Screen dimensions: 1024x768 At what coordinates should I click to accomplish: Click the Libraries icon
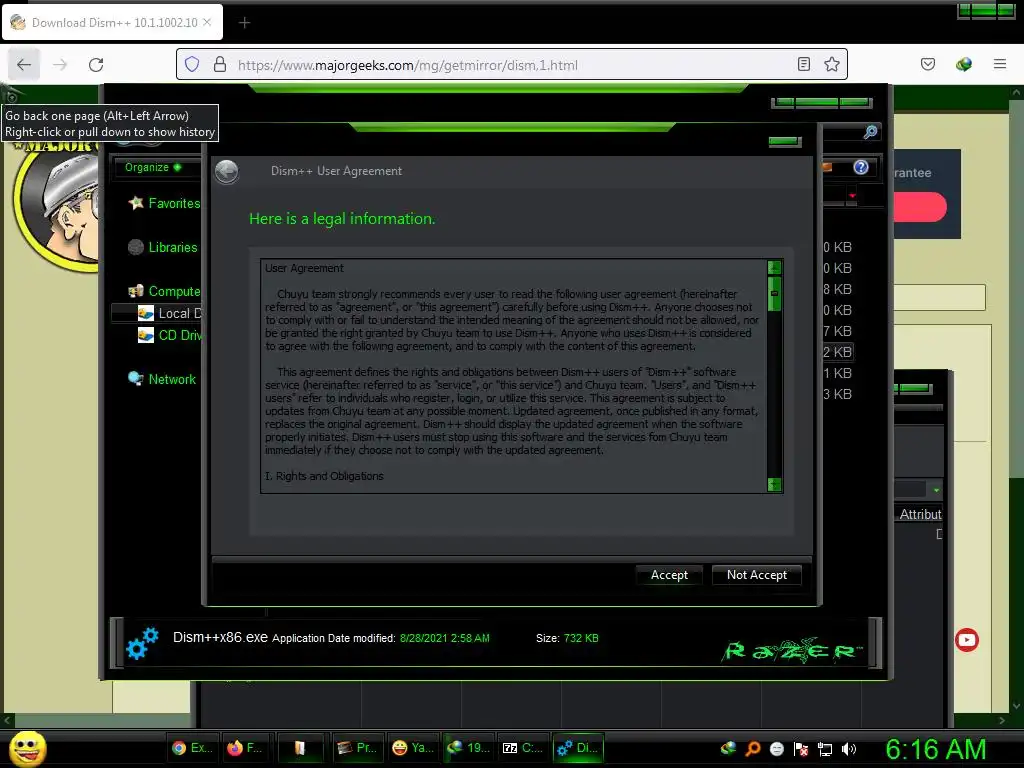point(136,247)
